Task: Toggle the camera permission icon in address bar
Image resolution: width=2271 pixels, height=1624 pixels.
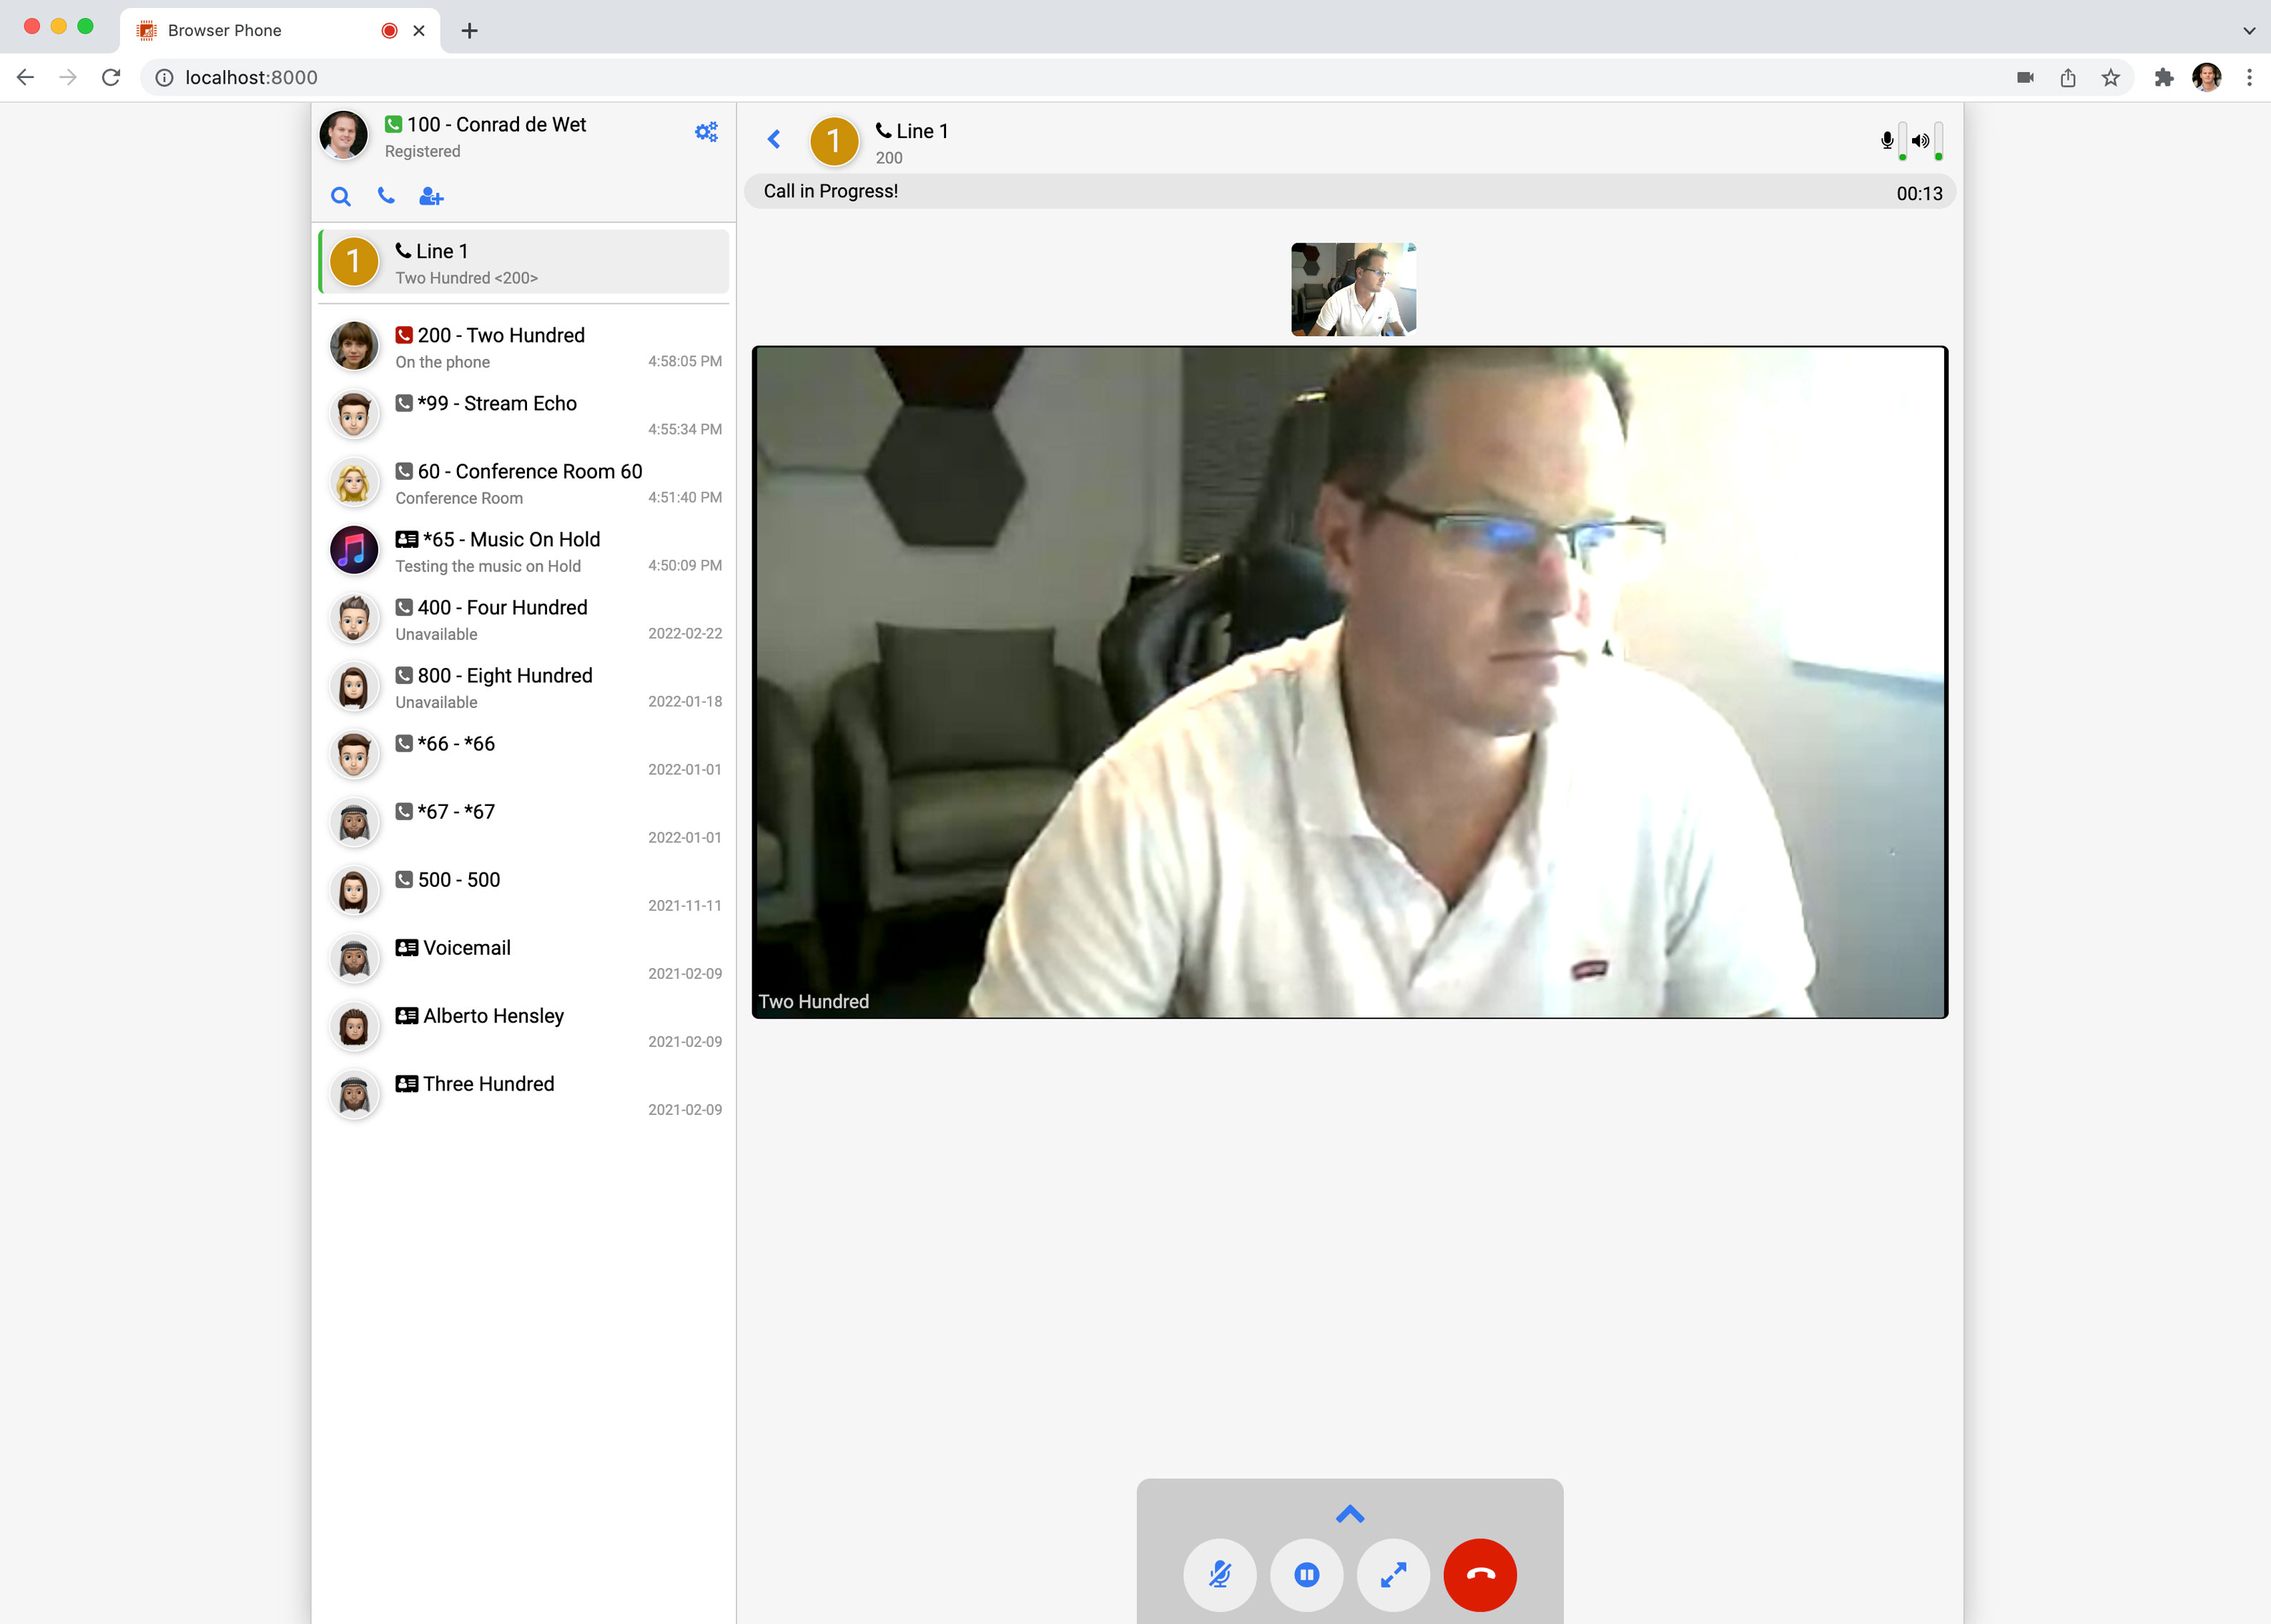Action: (x=2025, y=77)
